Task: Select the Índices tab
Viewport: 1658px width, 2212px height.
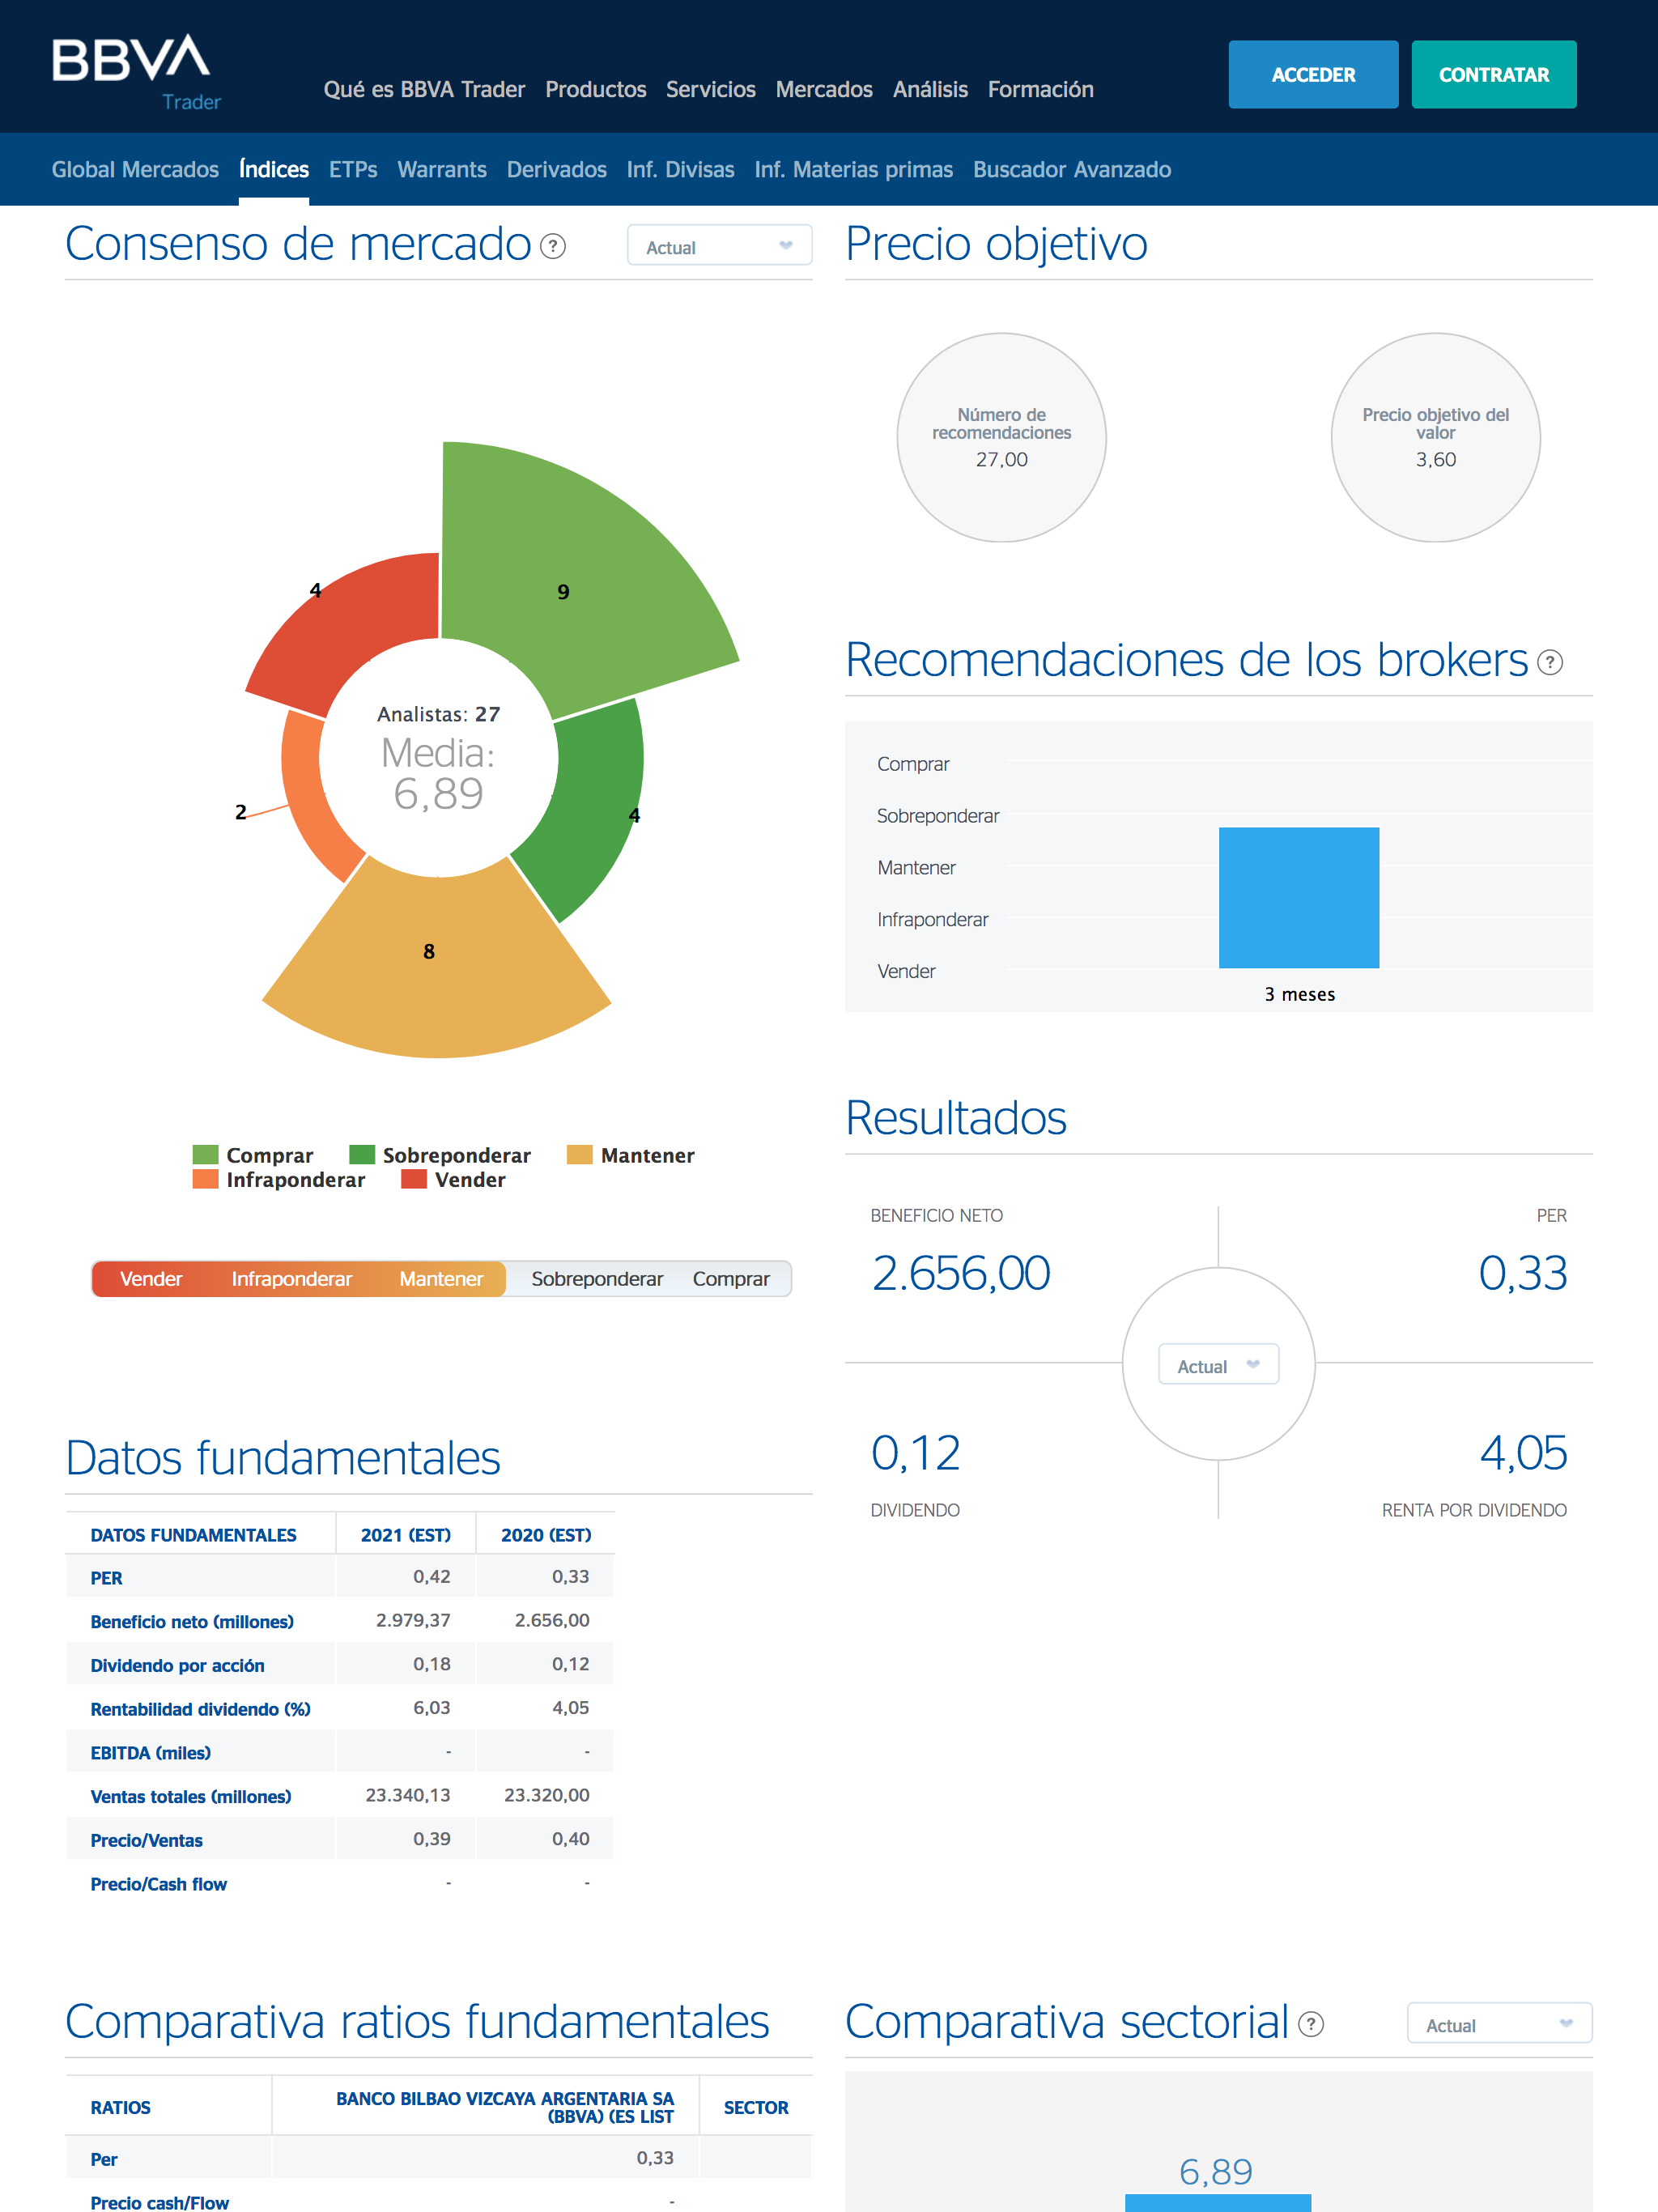Action: tap(274, 169)
